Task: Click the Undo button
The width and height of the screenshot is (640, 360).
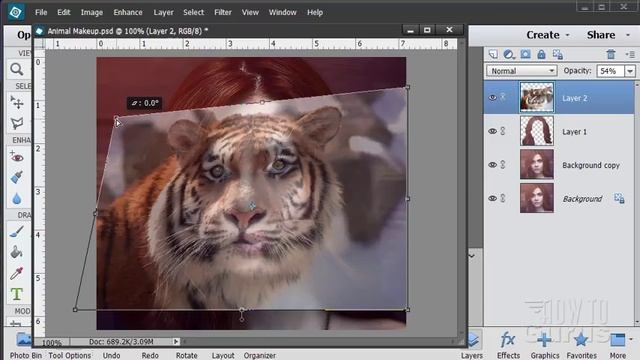Action: (111, 355)
